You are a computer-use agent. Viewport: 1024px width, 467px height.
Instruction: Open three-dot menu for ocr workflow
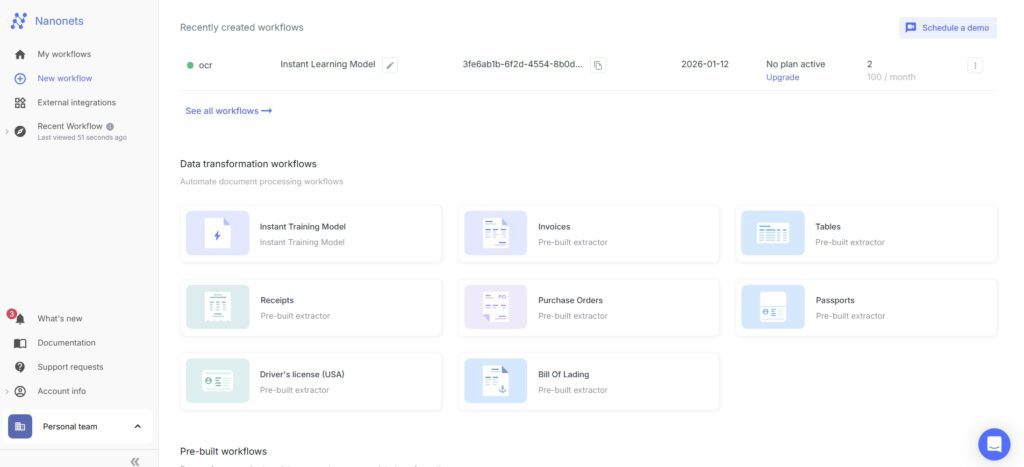[x=975, y=65]
